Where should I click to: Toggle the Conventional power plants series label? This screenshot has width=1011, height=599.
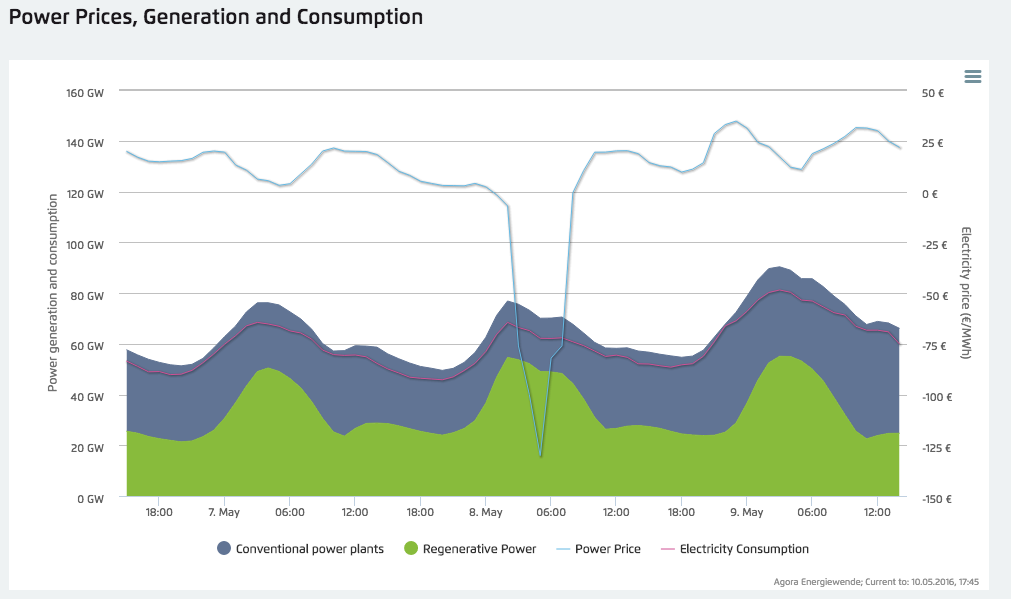click(x=309, y=549)
